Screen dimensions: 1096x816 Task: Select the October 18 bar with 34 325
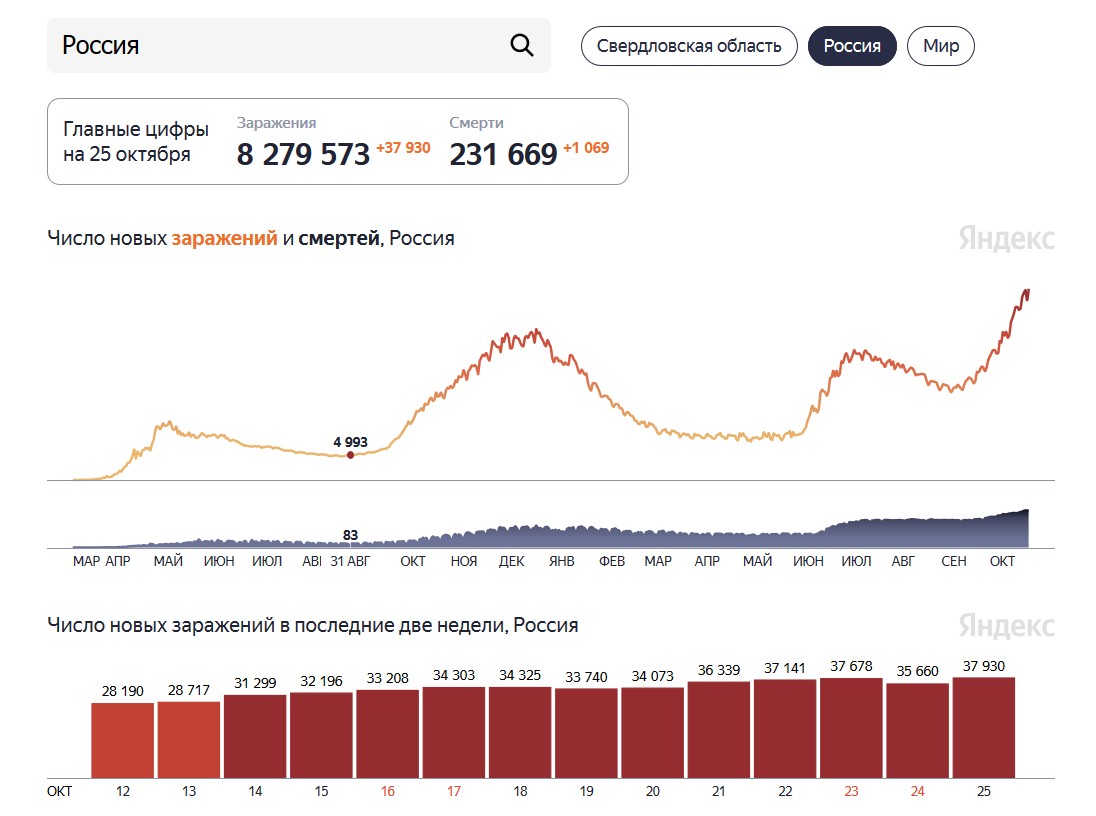click(x=520, y=732)
